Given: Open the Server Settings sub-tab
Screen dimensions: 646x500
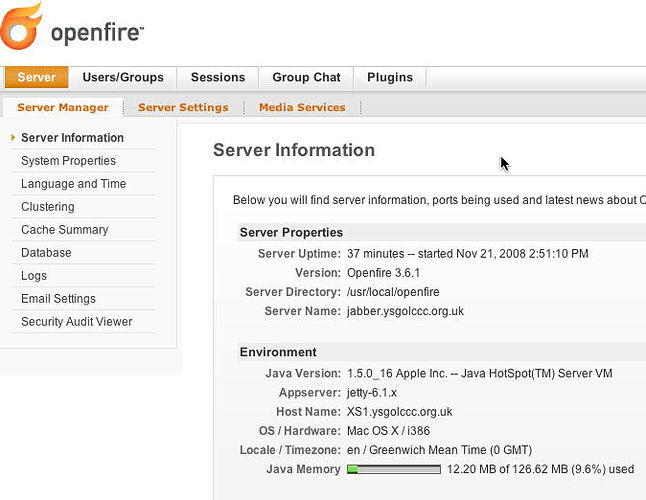Looking at the screenshot, I should [x=183, y=107].
